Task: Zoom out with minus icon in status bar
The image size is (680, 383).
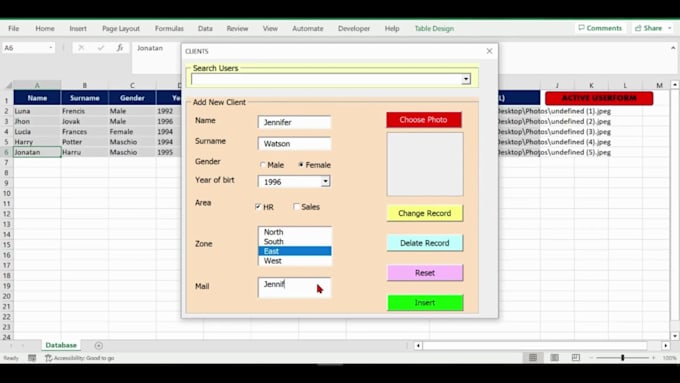Action: 591,358
